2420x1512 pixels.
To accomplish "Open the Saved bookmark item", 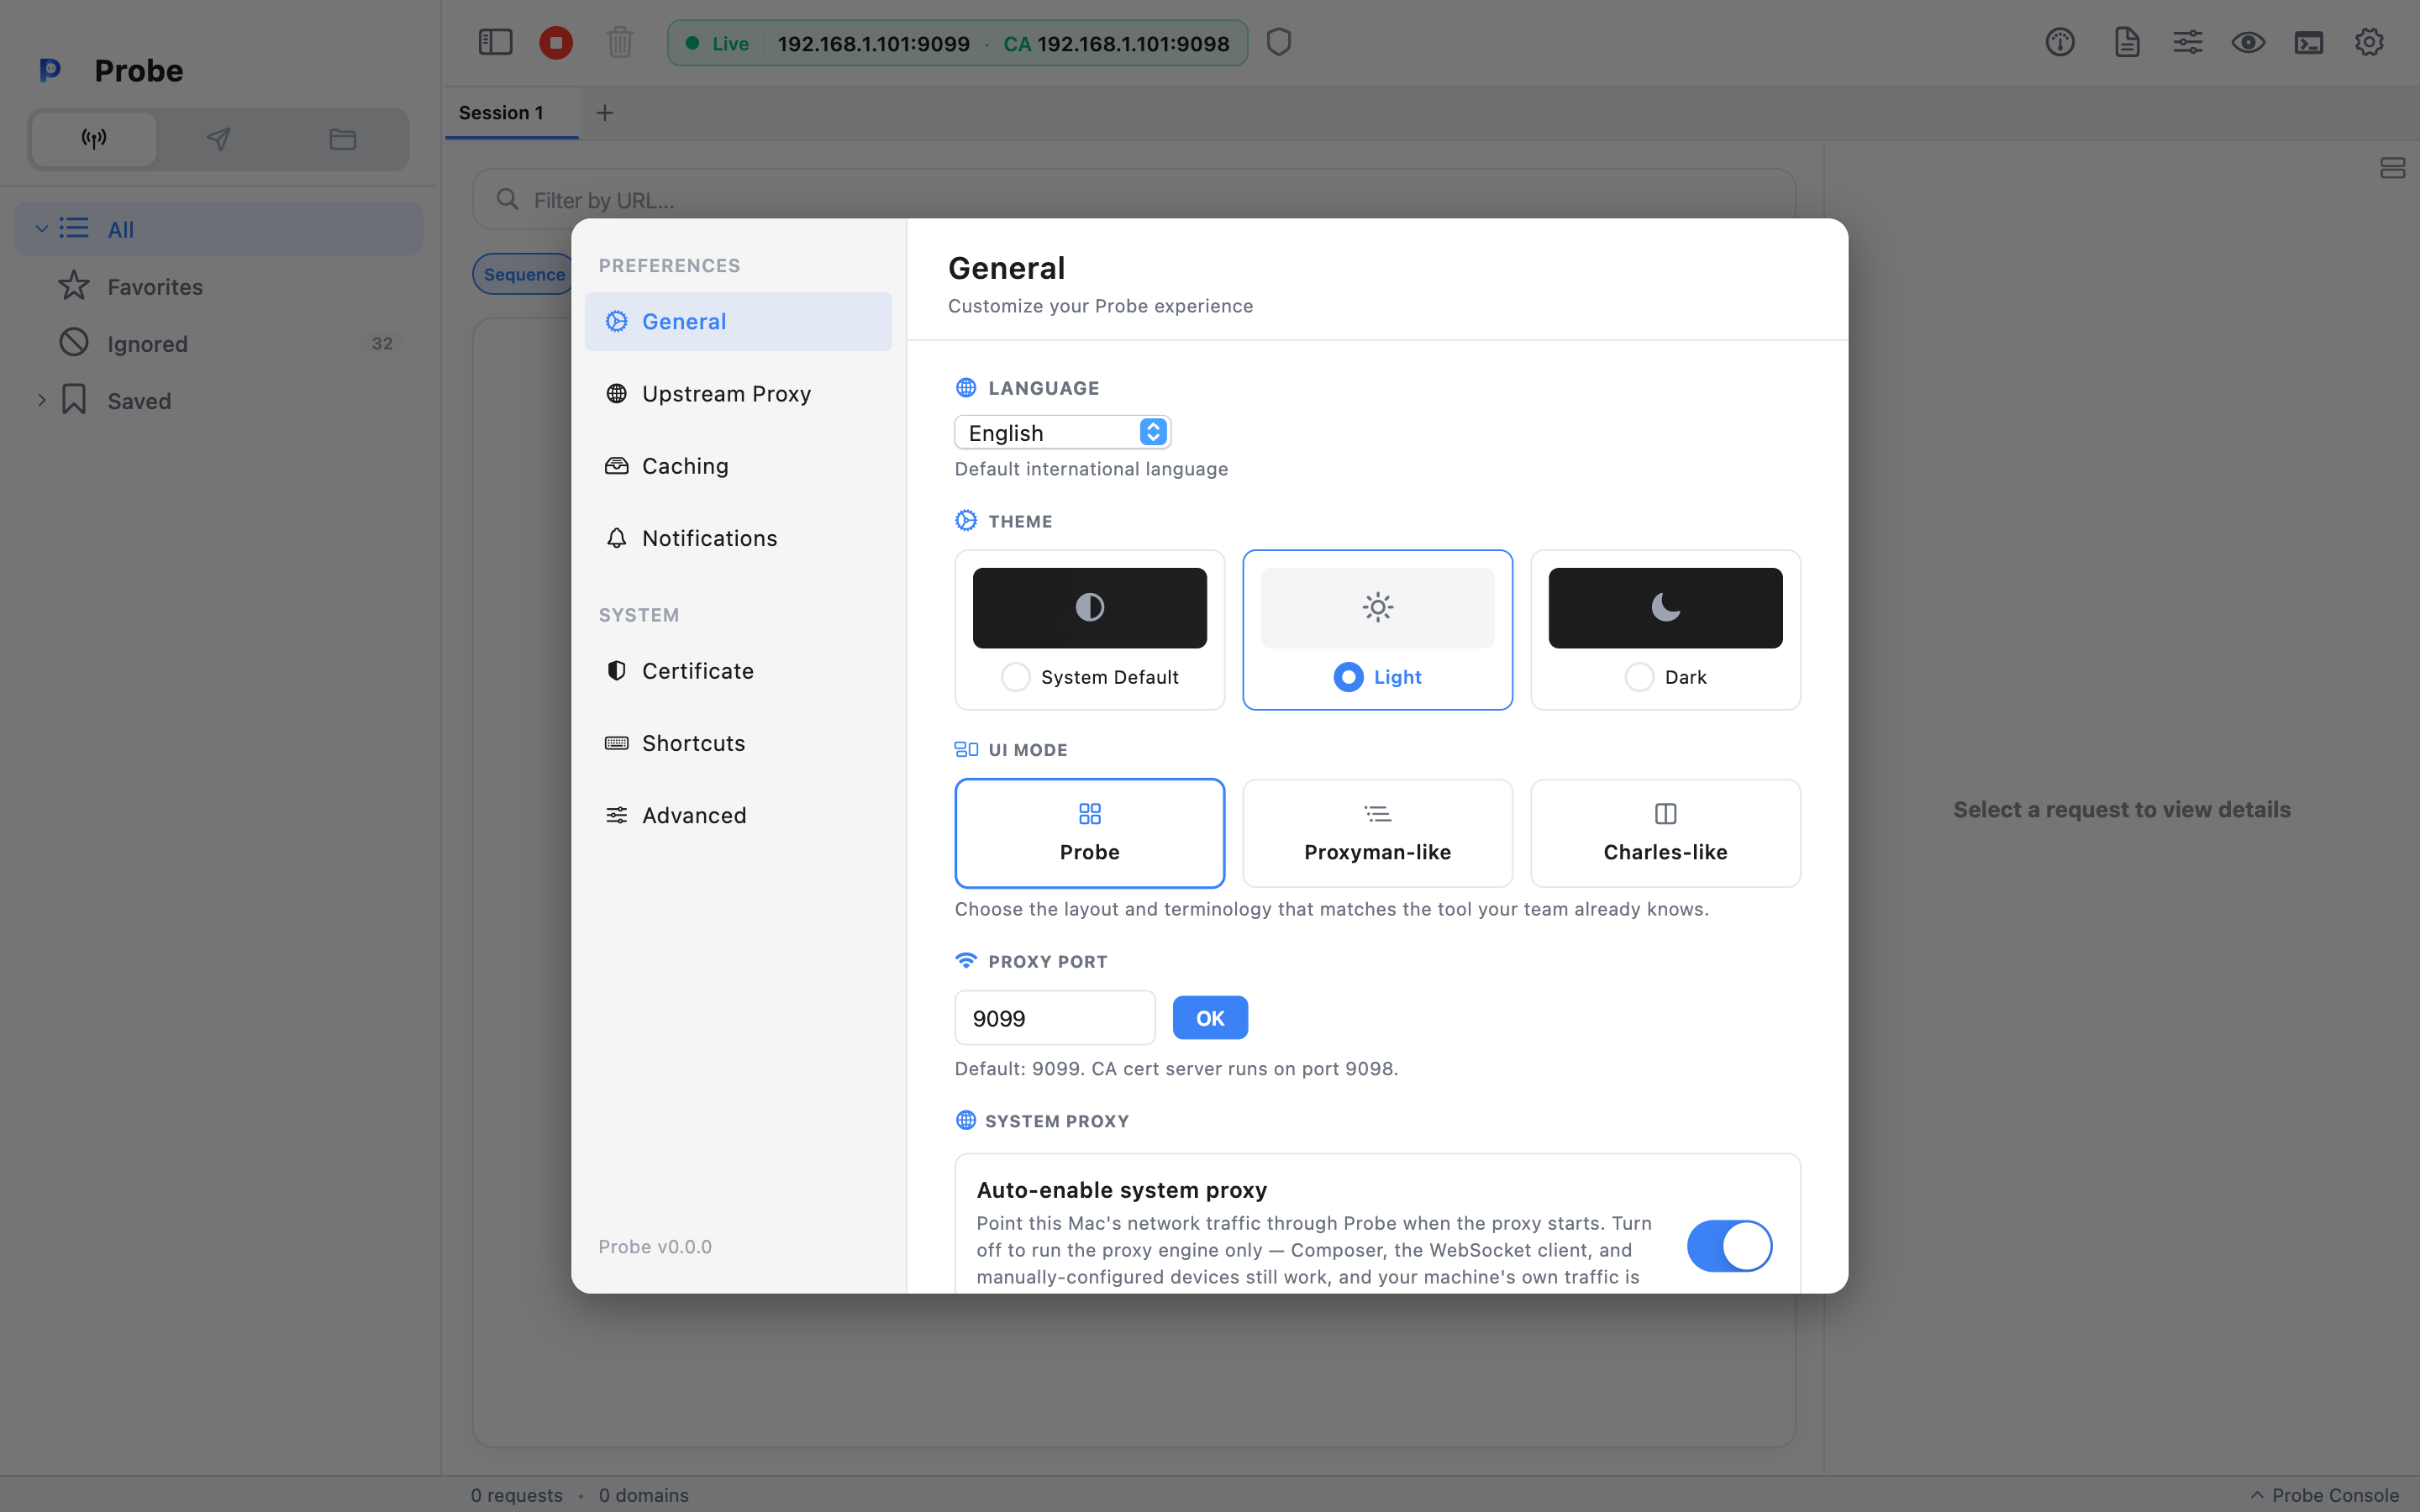I will click(218, 401).
